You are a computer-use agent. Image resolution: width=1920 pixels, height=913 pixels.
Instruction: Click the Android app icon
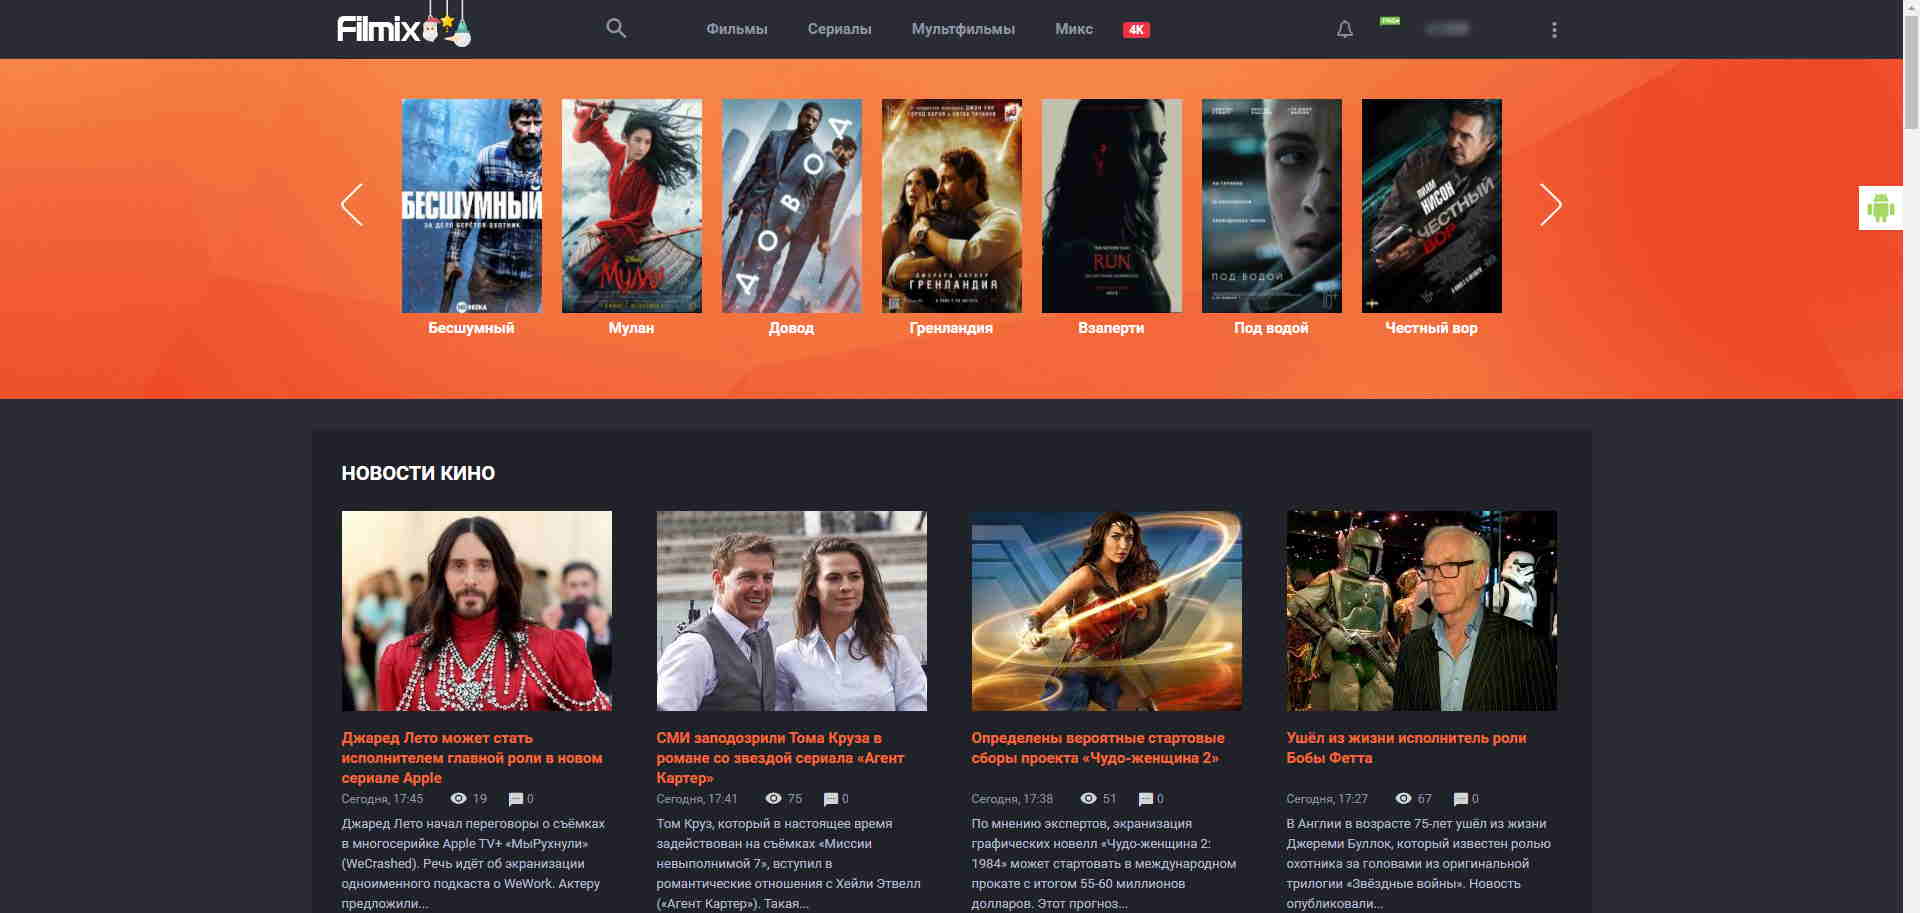coord(1880,208)
